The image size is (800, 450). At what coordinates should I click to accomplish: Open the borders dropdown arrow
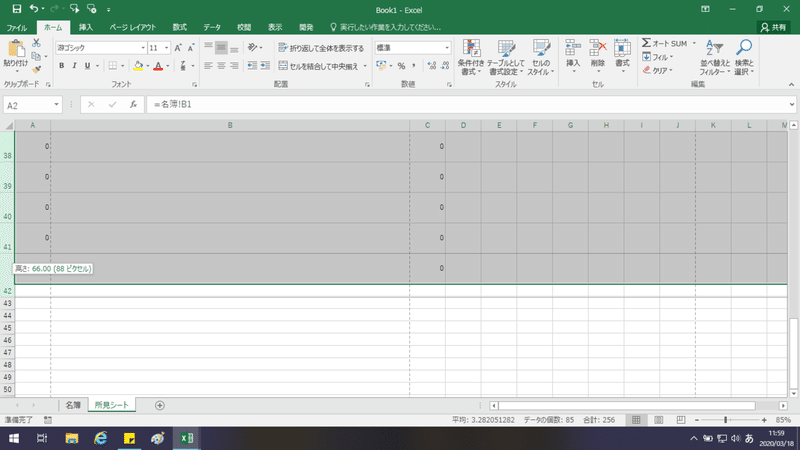click(122, 66)
